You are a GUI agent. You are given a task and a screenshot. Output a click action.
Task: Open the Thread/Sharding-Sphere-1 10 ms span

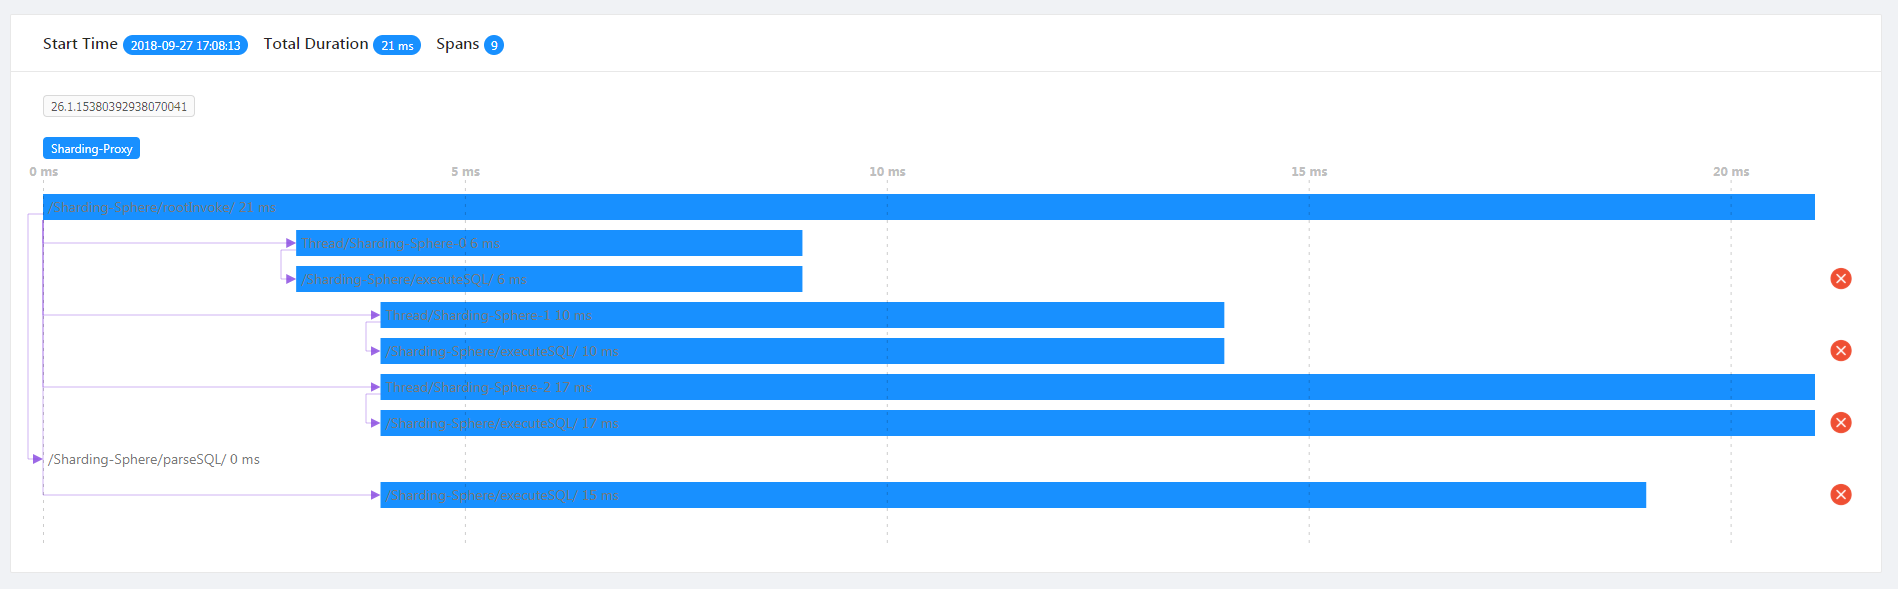coord(802,315)
